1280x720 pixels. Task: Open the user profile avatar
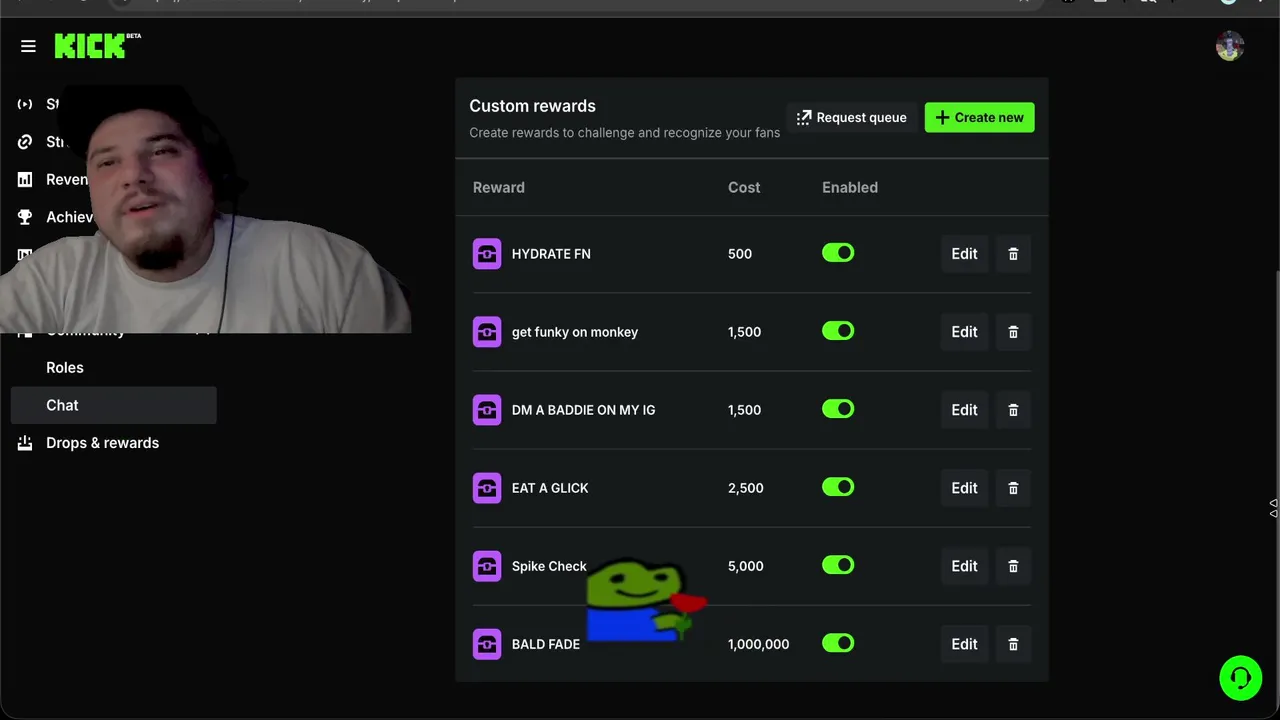point(1229,46)
